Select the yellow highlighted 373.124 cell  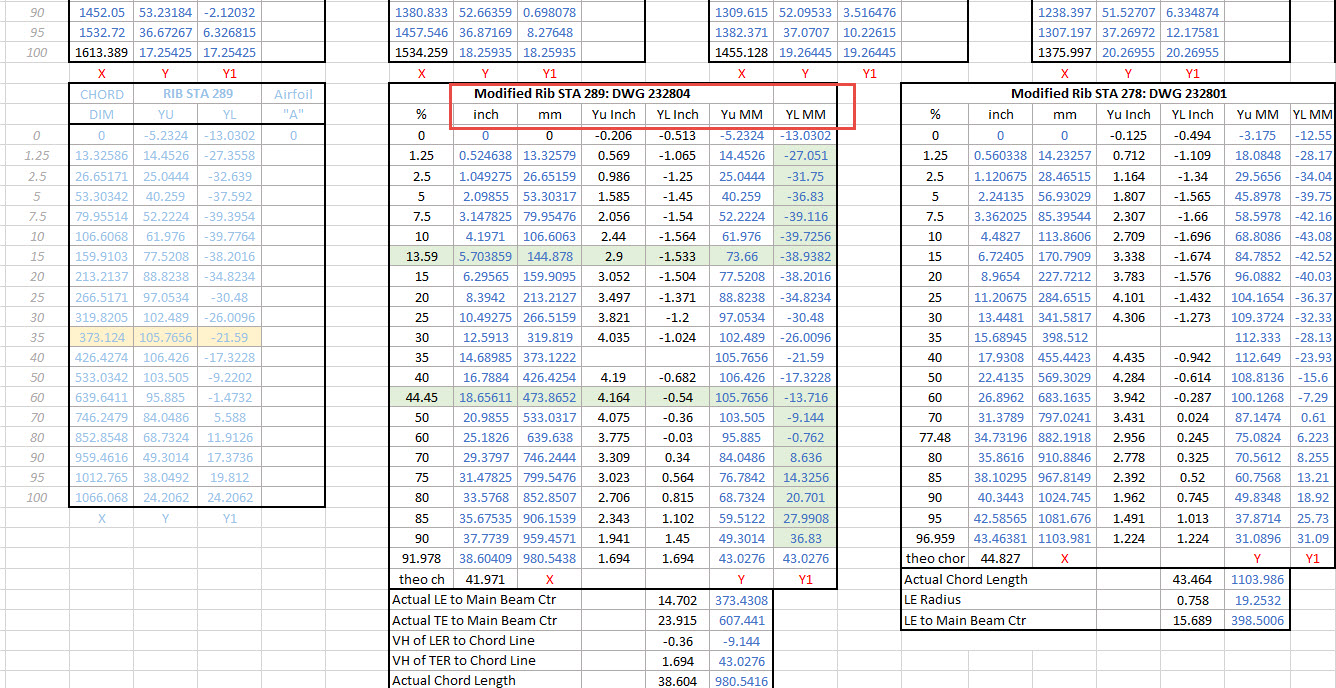(102, 337)
